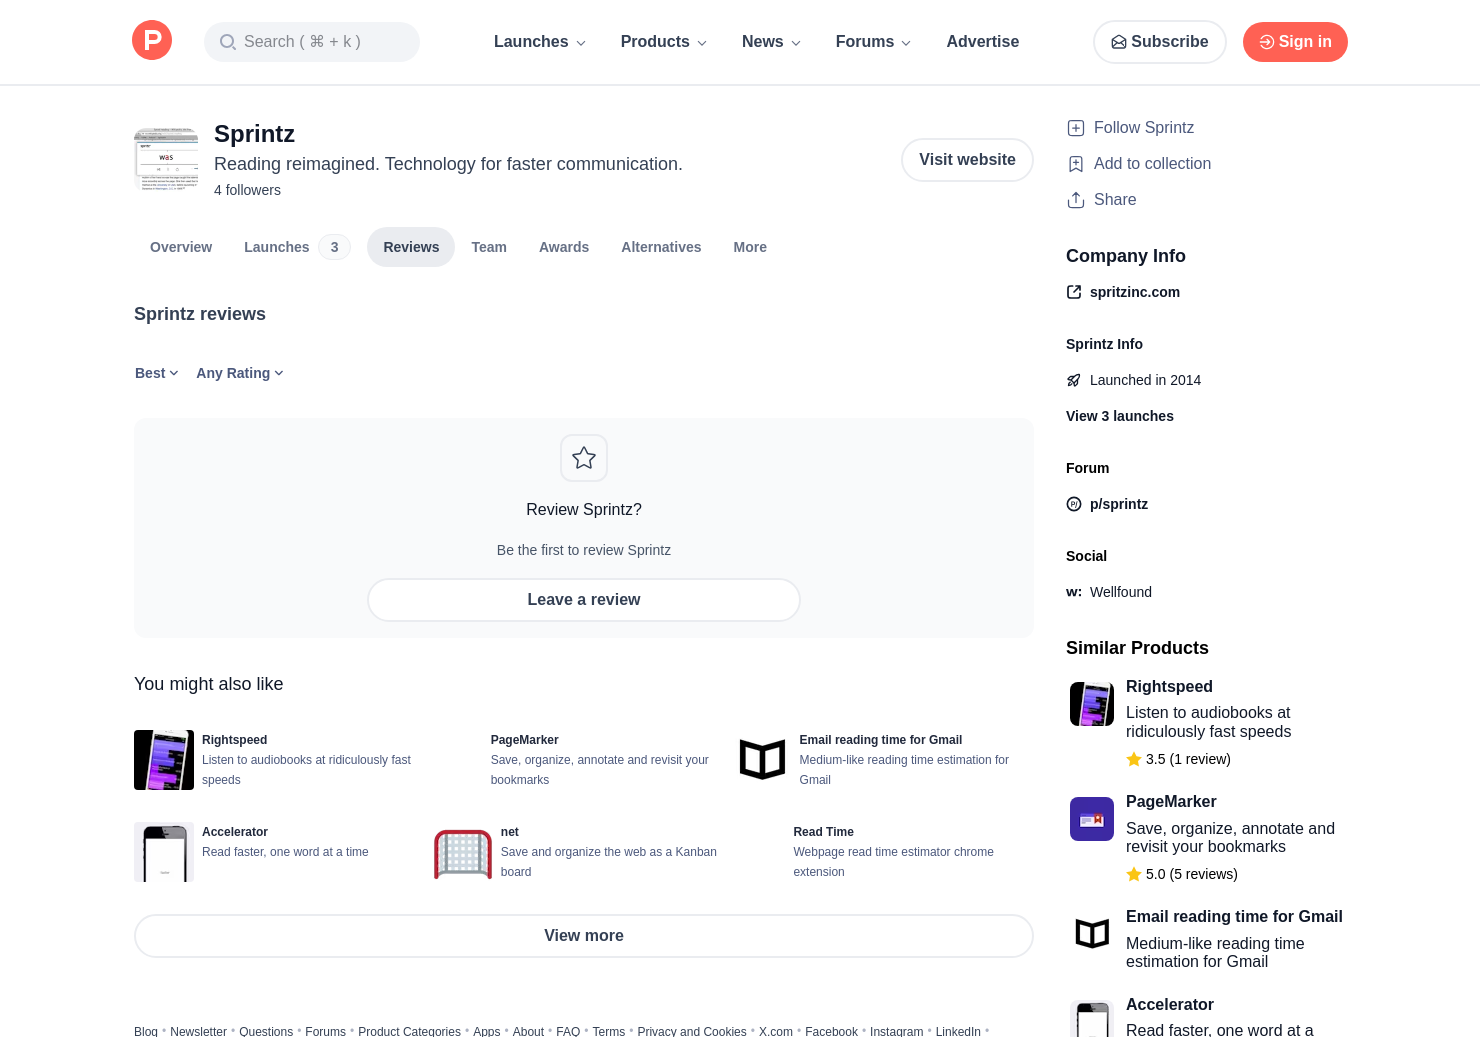
Task: Open the Best sort dropdown
Action: tap(157, 373)
